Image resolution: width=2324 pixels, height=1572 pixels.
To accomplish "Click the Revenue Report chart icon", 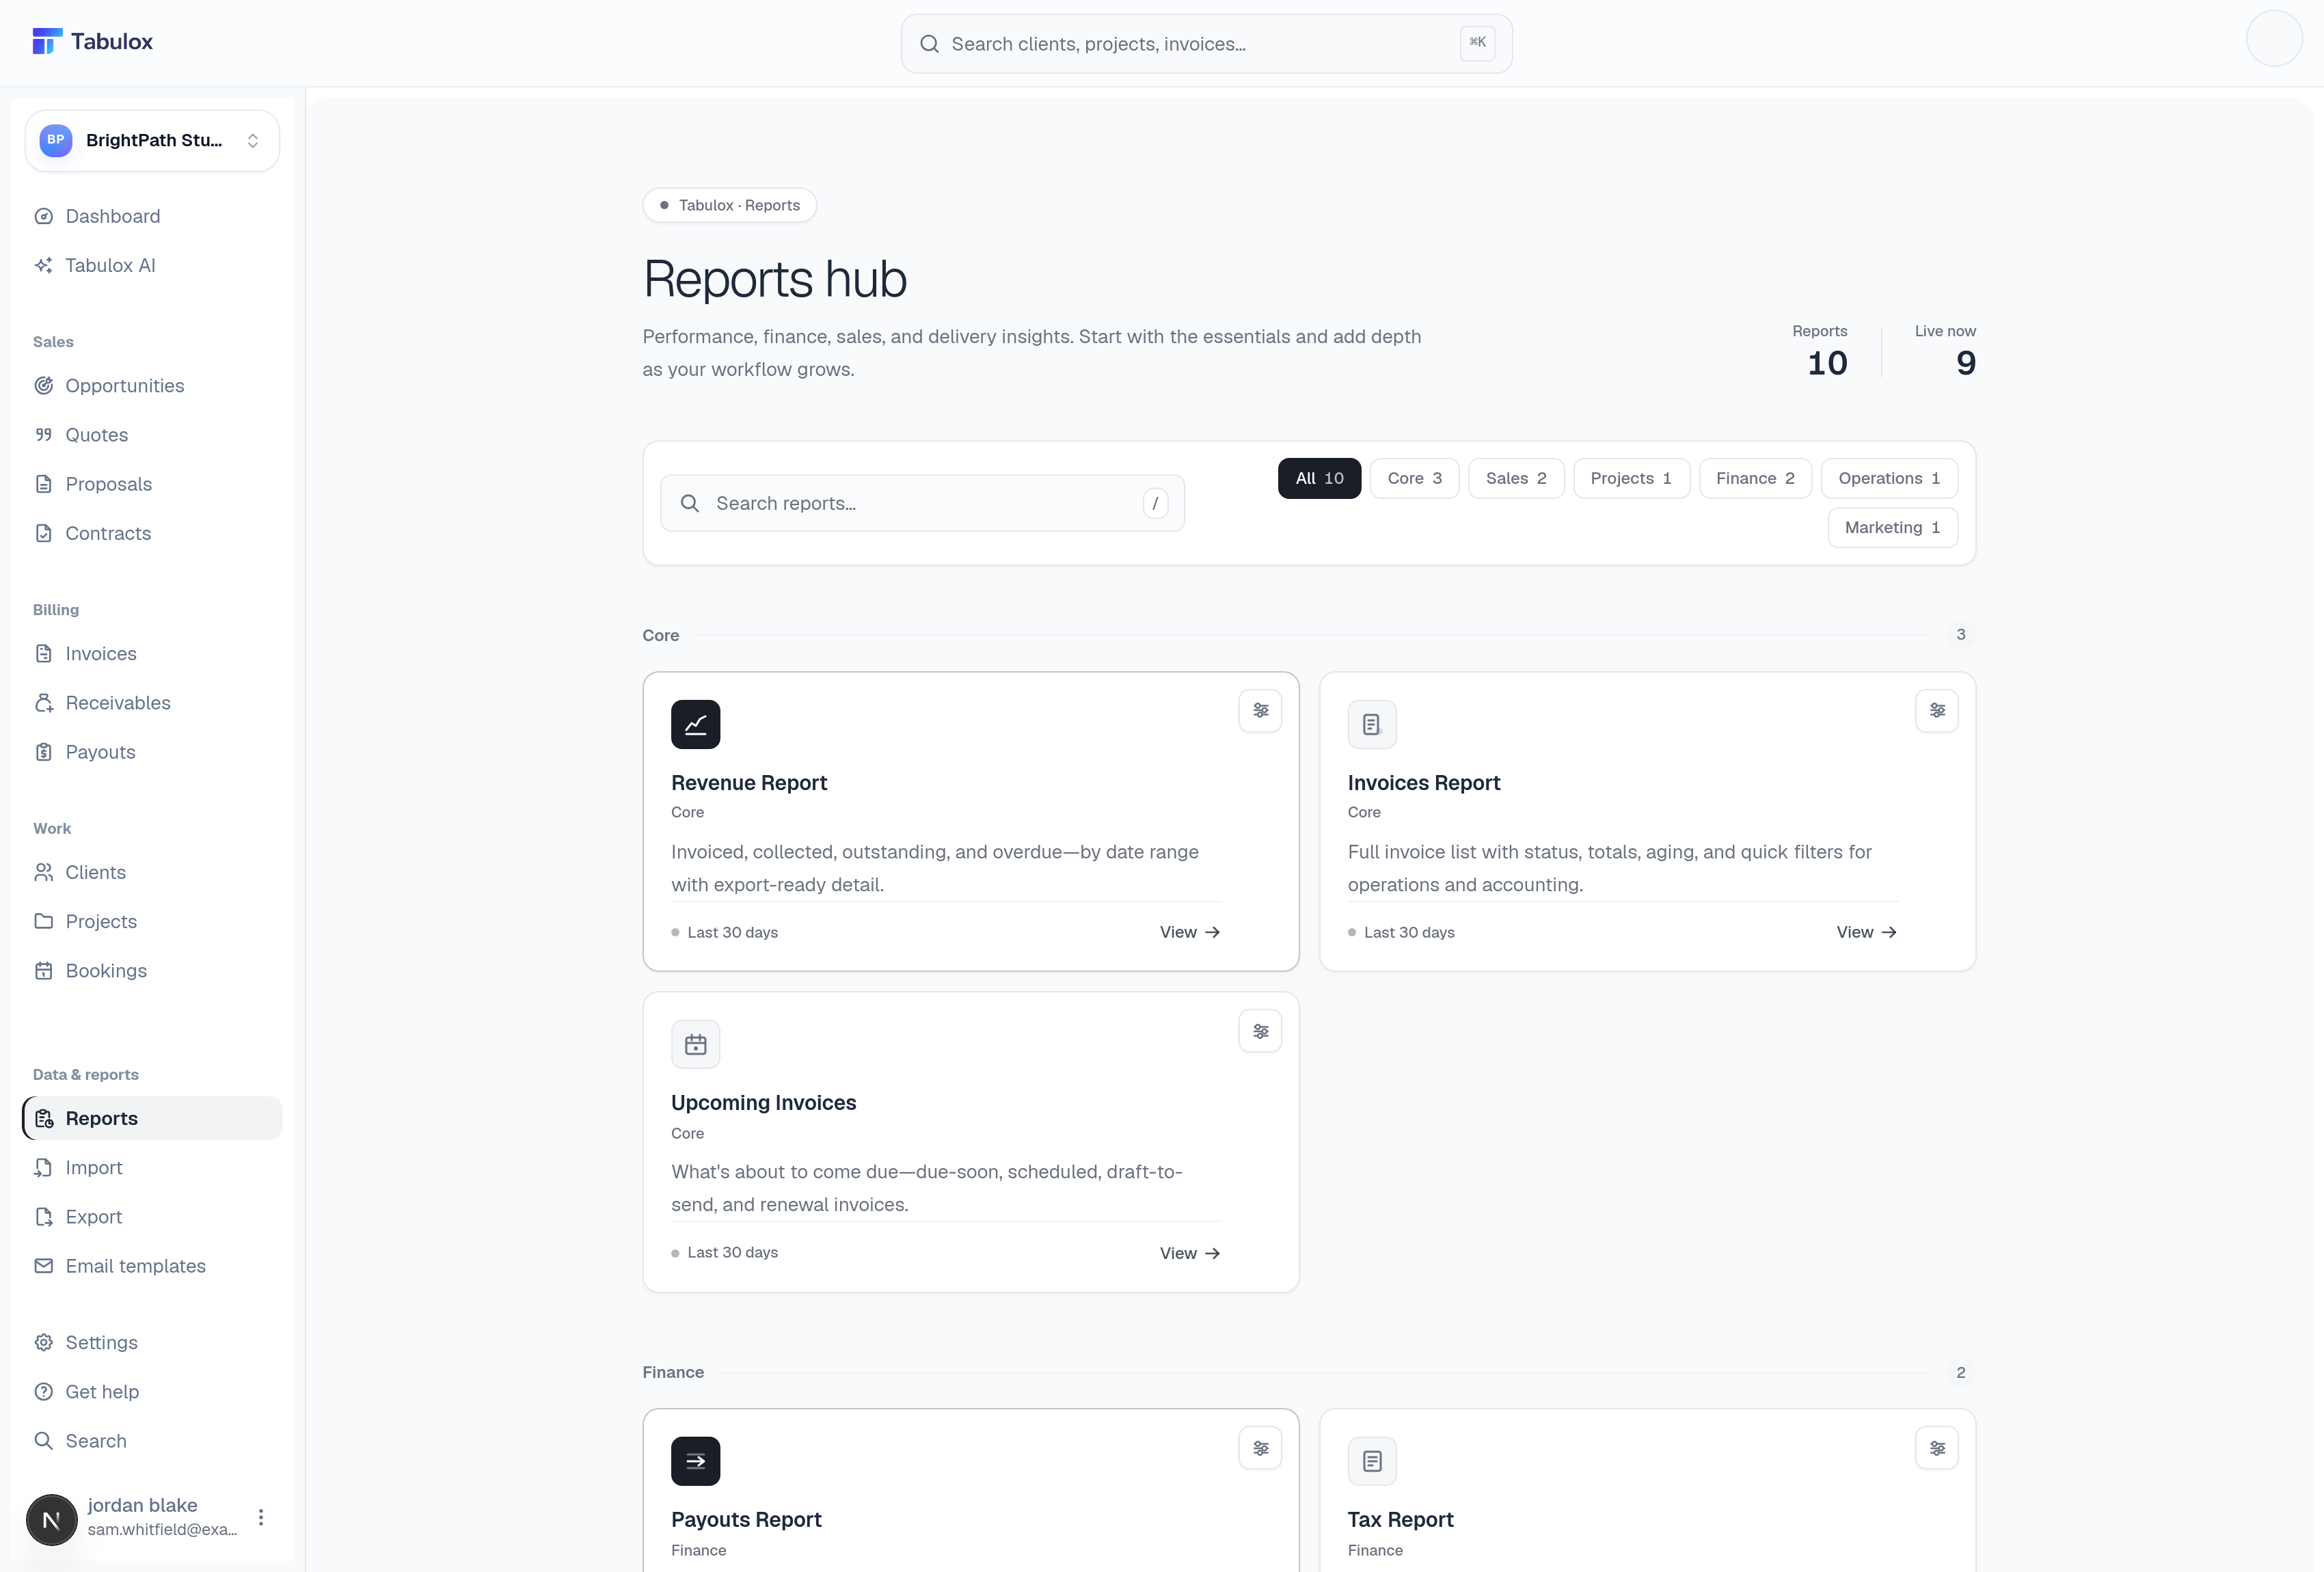I will (x=695, y=724).
